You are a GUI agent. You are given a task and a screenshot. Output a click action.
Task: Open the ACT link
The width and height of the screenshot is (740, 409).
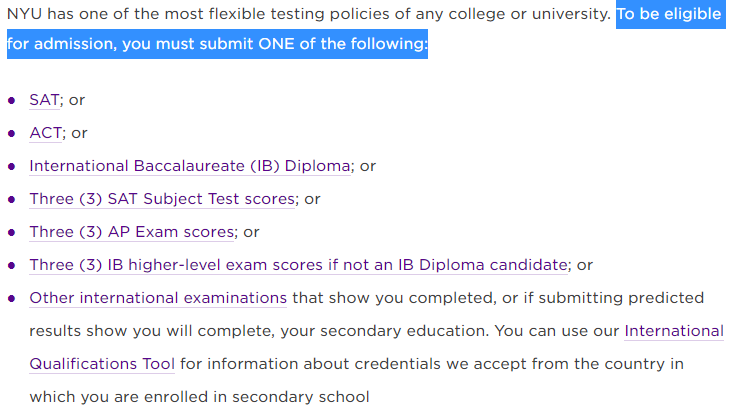tap(46, 133)
